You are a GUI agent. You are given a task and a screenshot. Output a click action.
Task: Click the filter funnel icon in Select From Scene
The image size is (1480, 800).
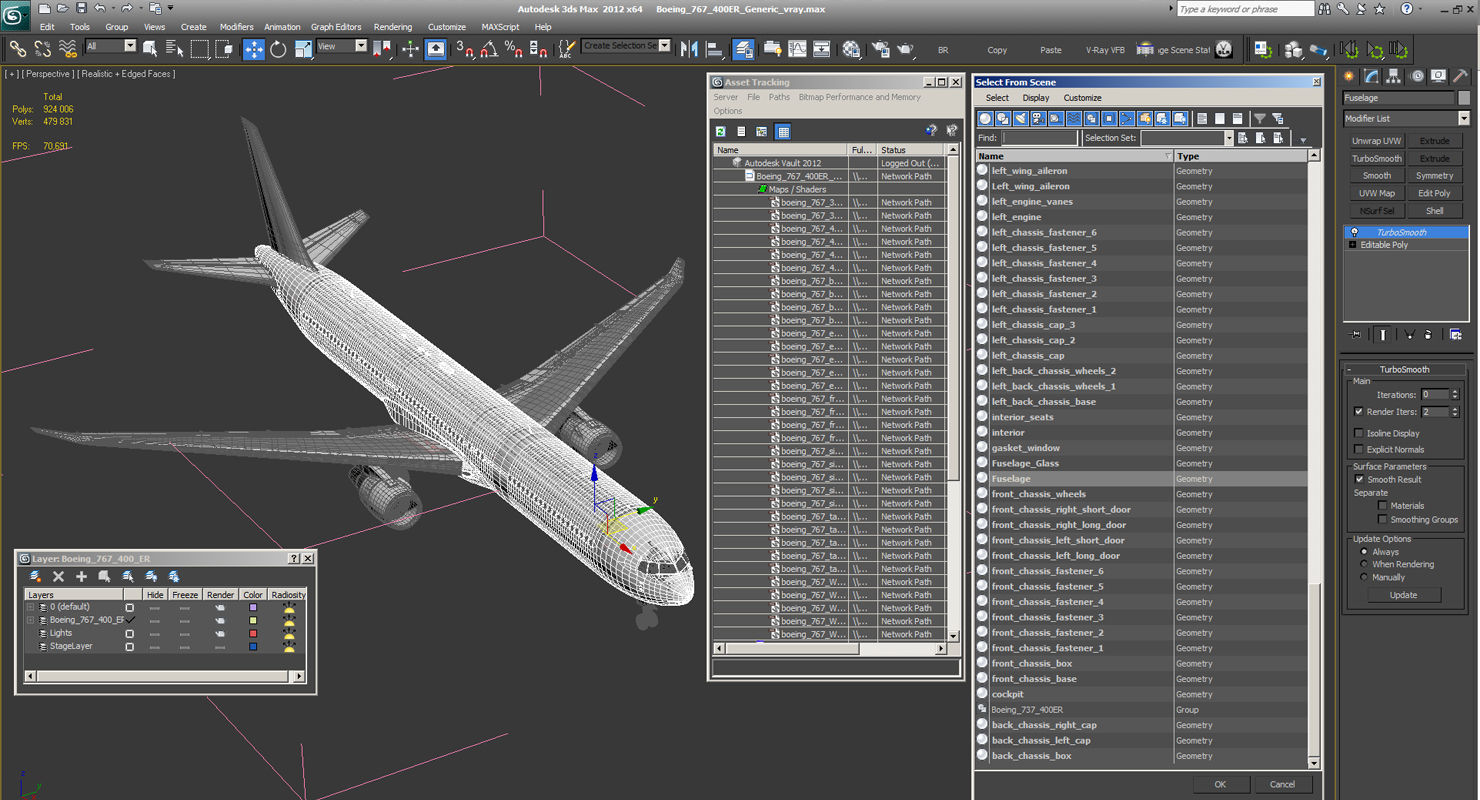(x=1259, y=119)
